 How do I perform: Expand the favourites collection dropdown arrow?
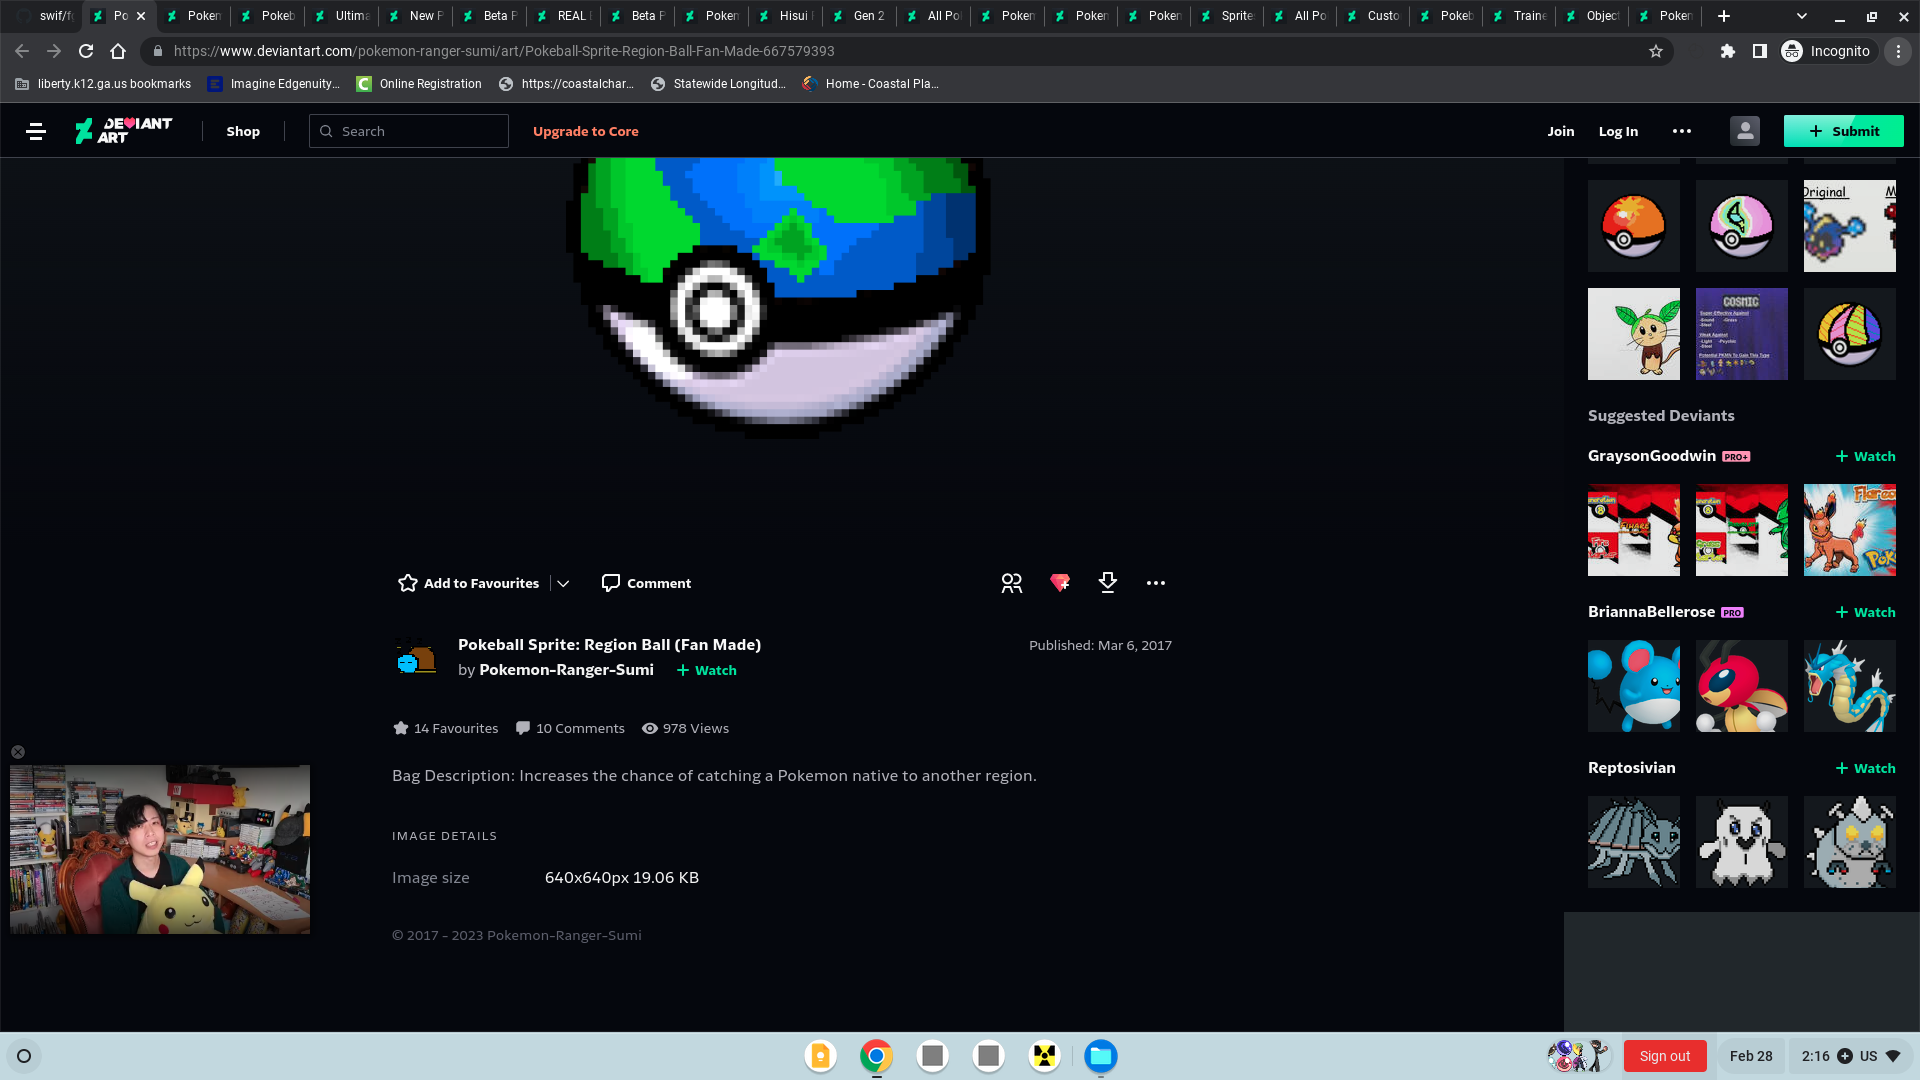(x=563, y=583)
